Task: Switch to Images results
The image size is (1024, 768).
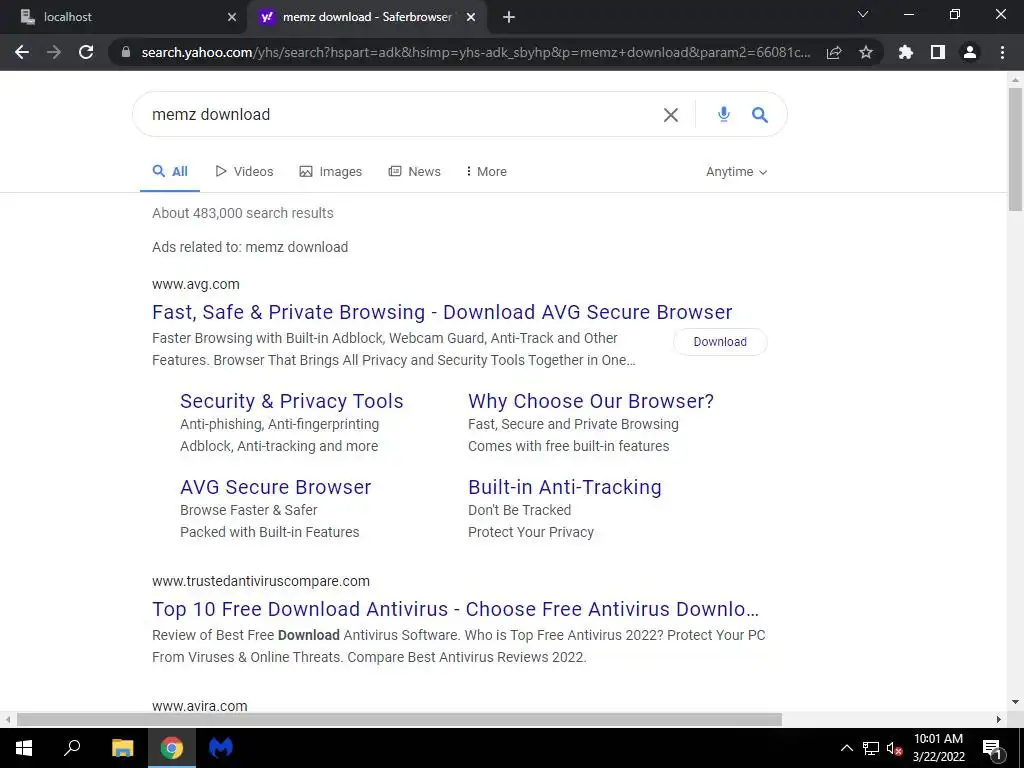Action: point(330,172)
